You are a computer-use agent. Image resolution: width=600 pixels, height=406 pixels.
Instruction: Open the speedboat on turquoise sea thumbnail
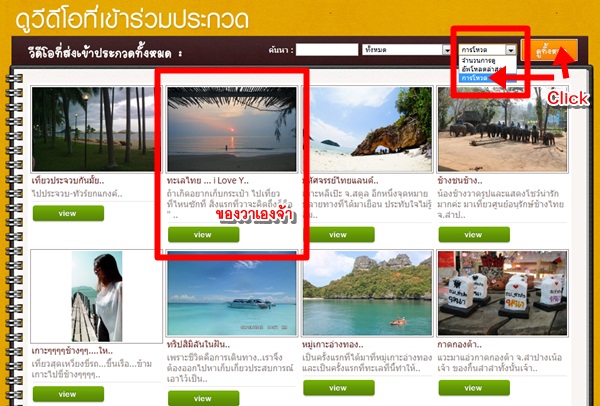coord(232,293)
